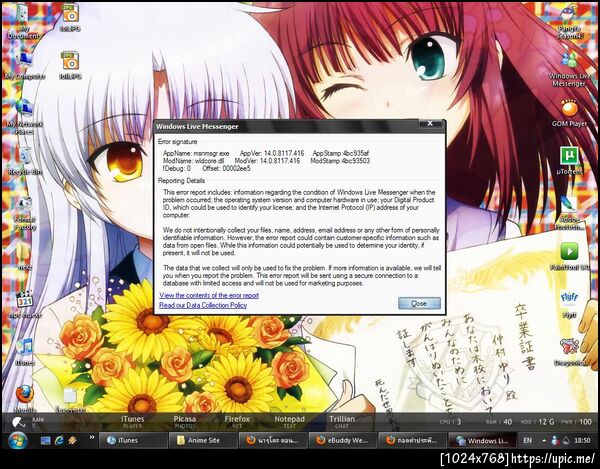The width and height of the screenshot is (600, 469).
Task: Switch to eBuddy Firefox taskbar window
Action: tap(342, 440)
